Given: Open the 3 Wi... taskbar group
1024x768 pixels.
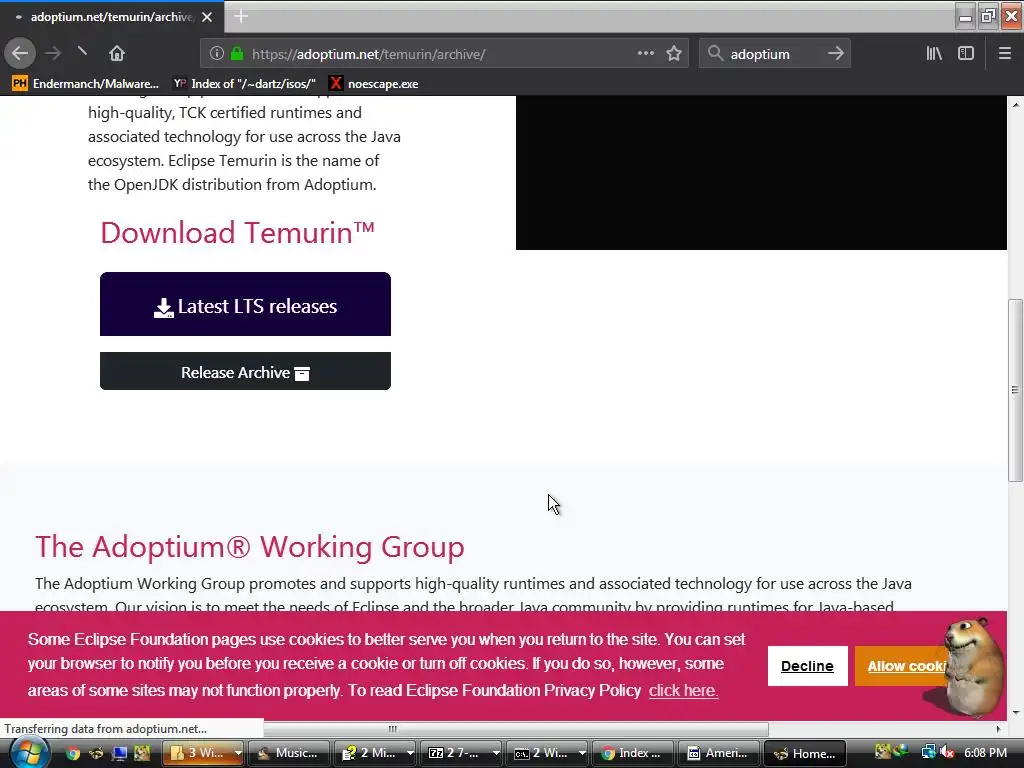Looking at the screenshot, I should pyautogui.click(x=203, y=753).
